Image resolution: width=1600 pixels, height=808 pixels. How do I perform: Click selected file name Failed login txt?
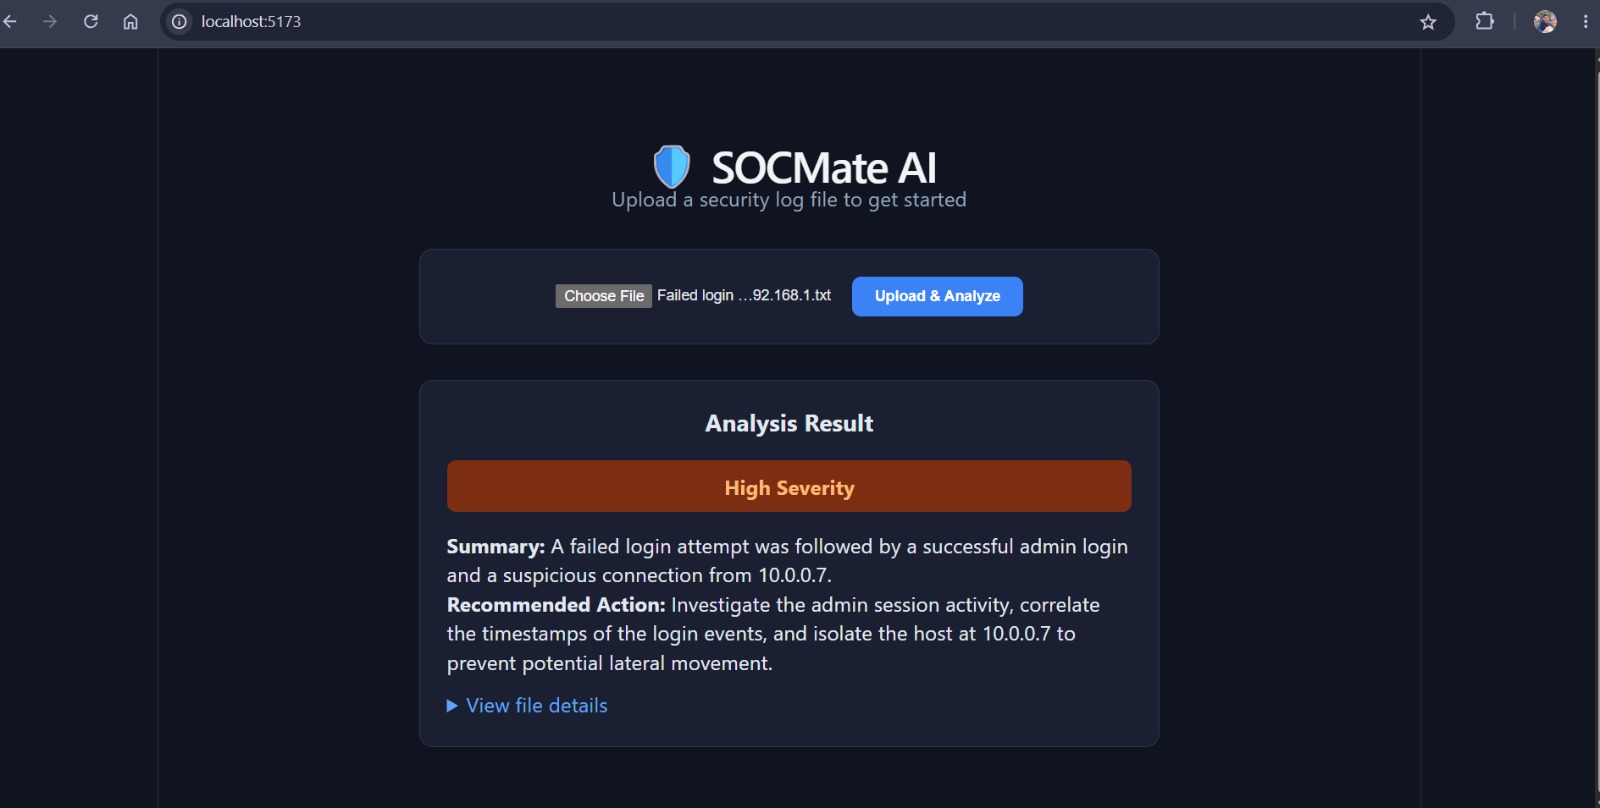744,295
